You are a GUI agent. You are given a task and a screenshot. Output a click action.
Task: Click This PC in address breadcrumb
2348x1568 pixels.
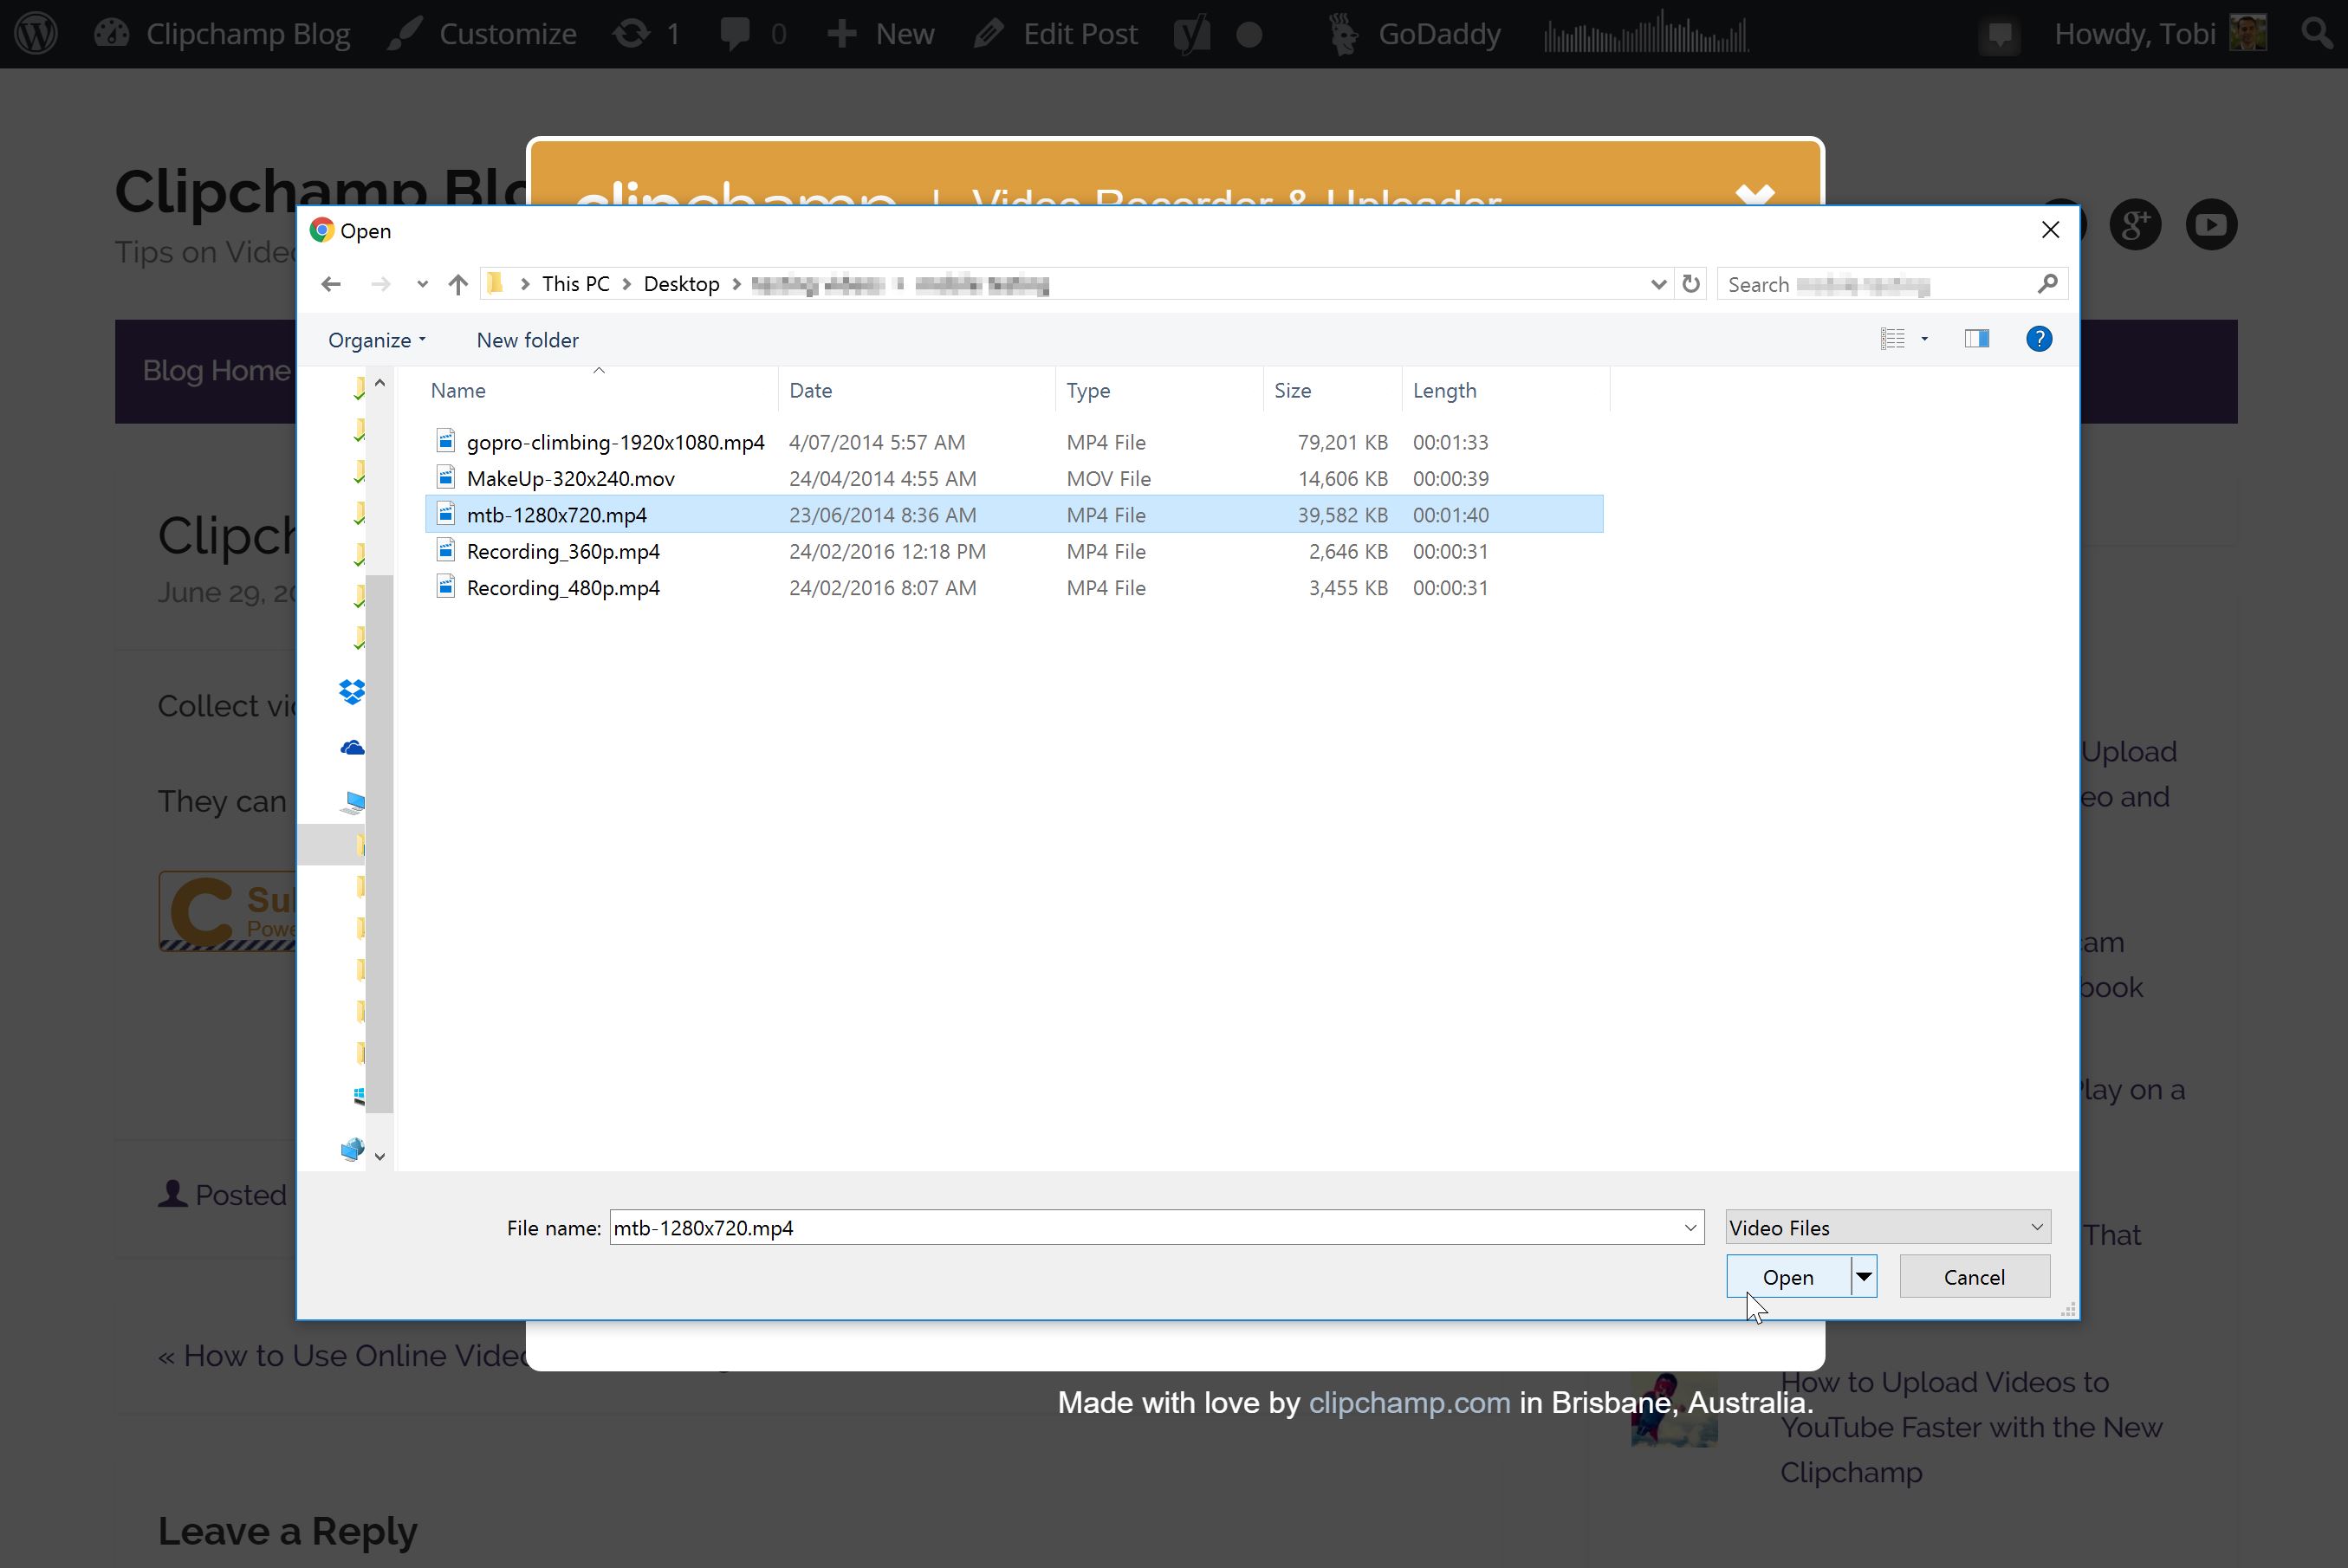click(x=575, y=284)
